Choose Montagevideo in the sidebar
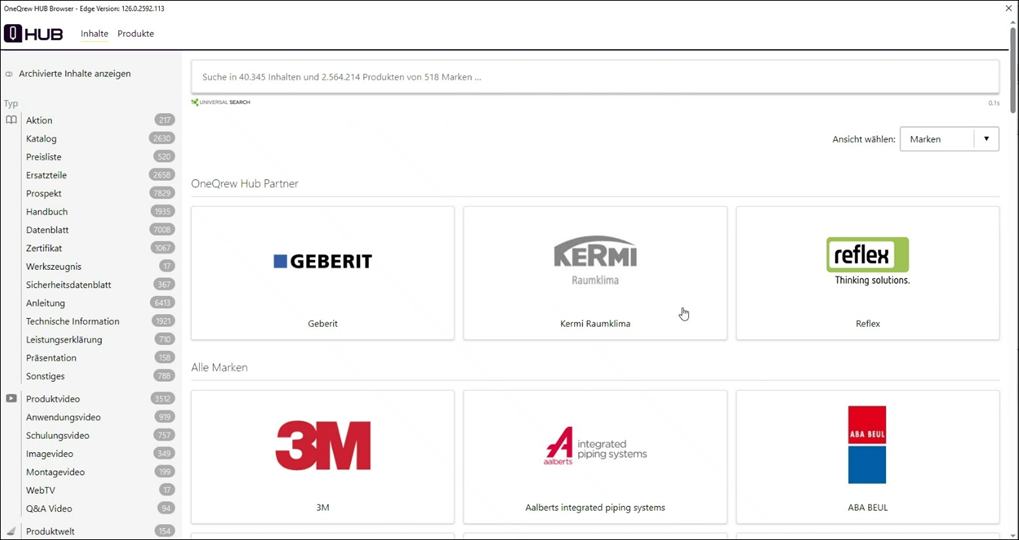This screenshot has width=1019, height=540. point(55,472)
